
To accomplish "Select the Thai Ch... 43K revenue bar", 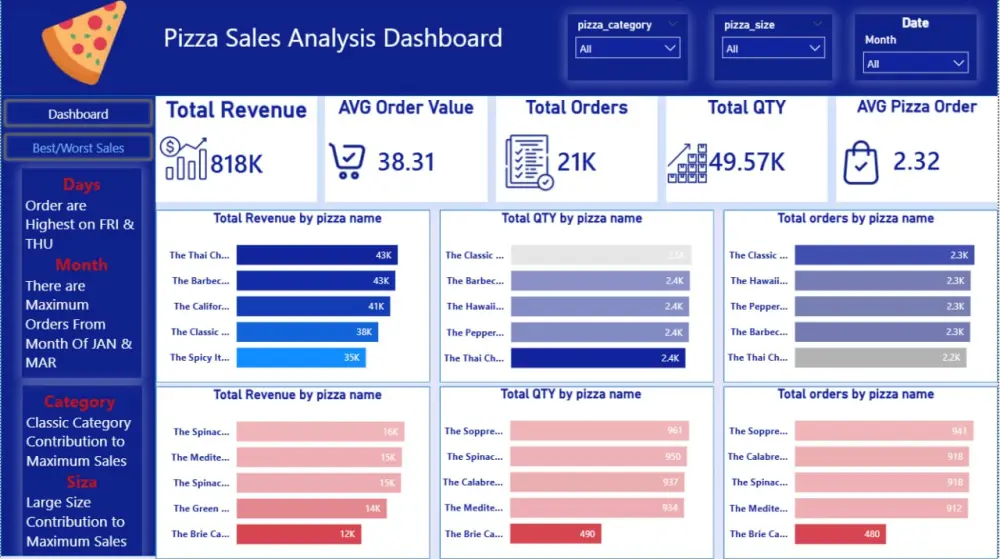I will (x=317, y=255).
